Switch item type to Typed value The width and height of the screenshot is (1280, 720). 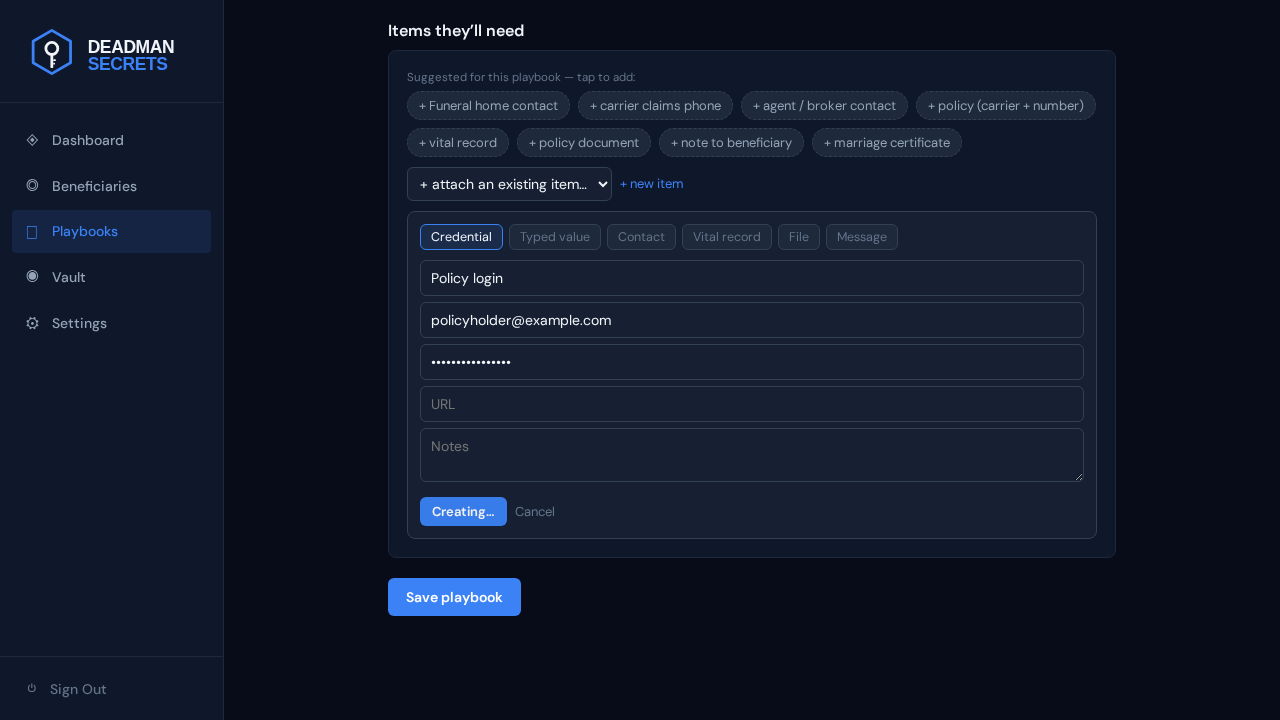coord(555,237)
